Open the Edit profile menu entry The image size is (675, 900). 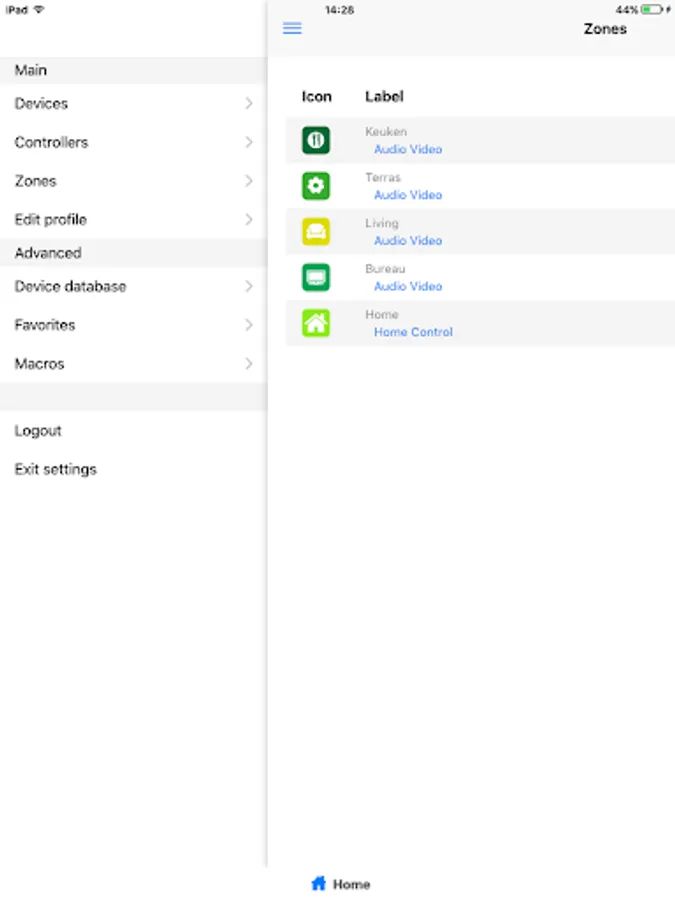[x=133, y=219]
